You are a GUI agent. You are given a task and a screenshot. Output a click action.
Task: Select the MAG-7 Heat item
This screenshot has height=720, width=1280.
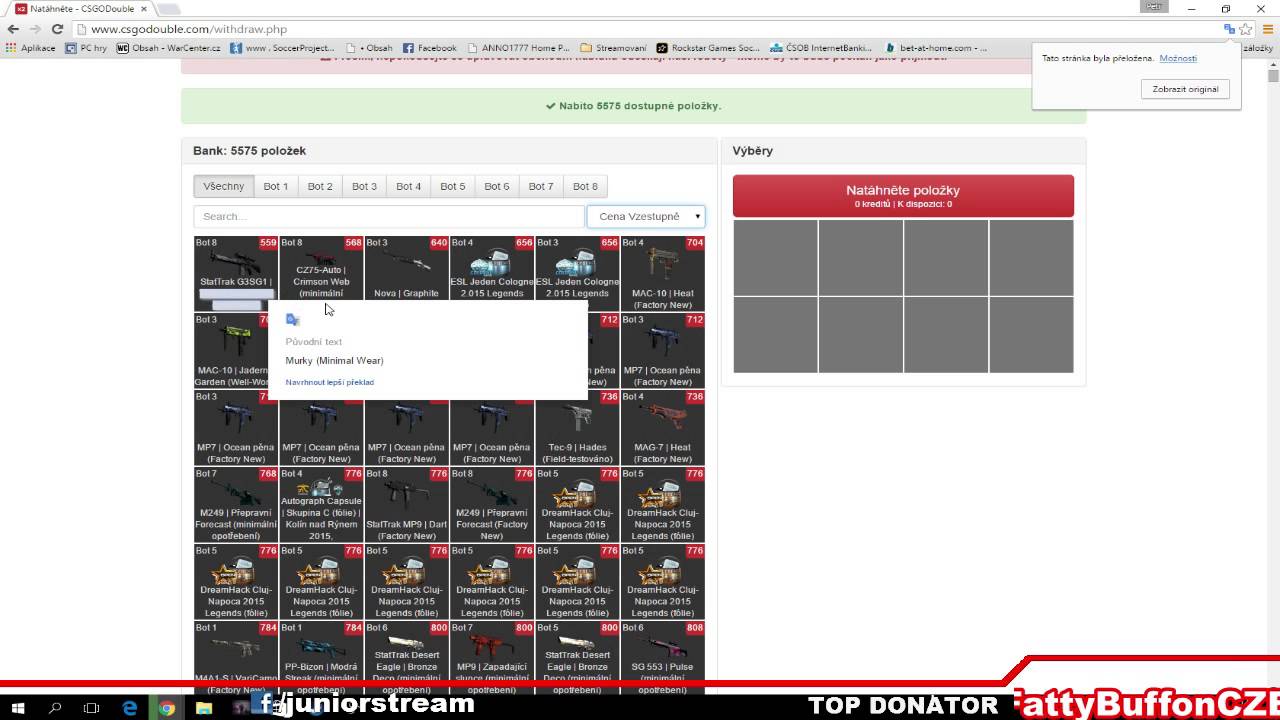pos(662,427)
